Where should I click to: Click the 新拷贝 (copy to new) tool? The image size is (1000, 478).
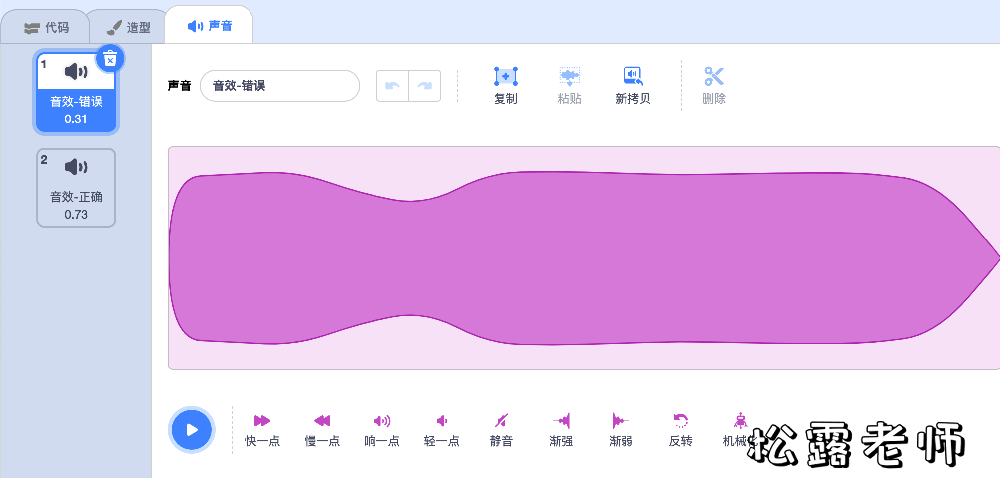tap(632, 85)
